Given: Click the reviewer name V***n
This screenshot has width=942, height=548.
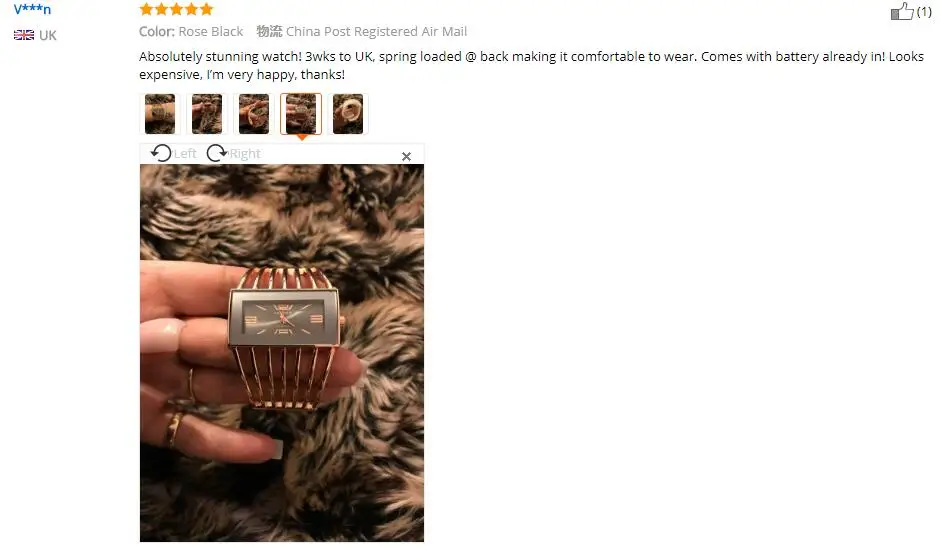Looking at the screenshot, I should pyautogui.click(x=32, y=9).
